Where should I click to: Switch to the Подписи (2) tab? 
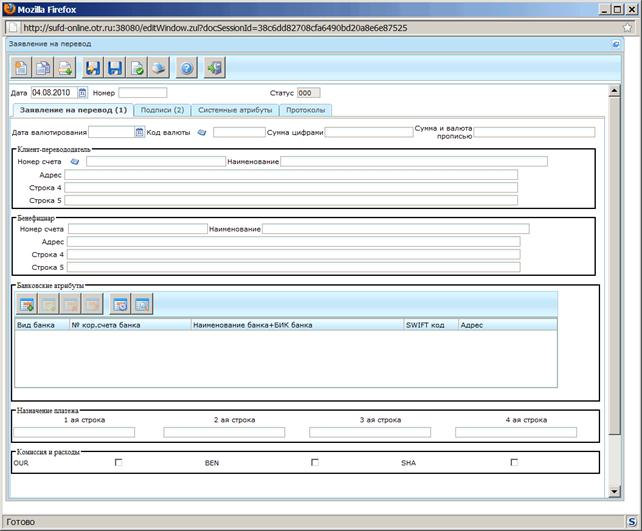[162, 110]
